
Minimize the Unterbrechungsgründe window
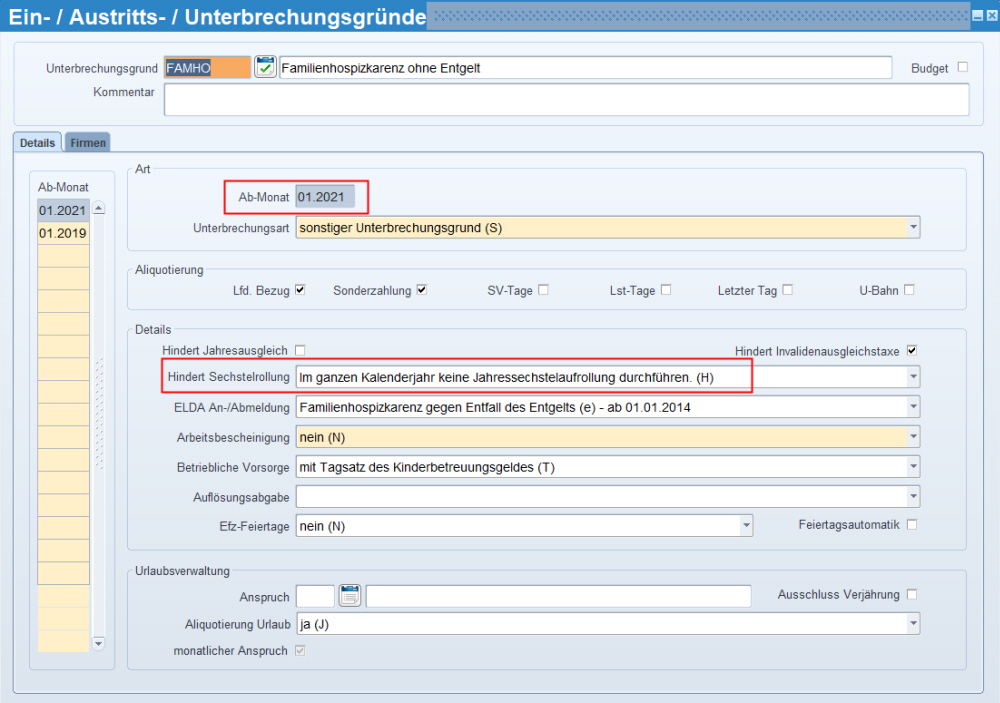(977, 16)
